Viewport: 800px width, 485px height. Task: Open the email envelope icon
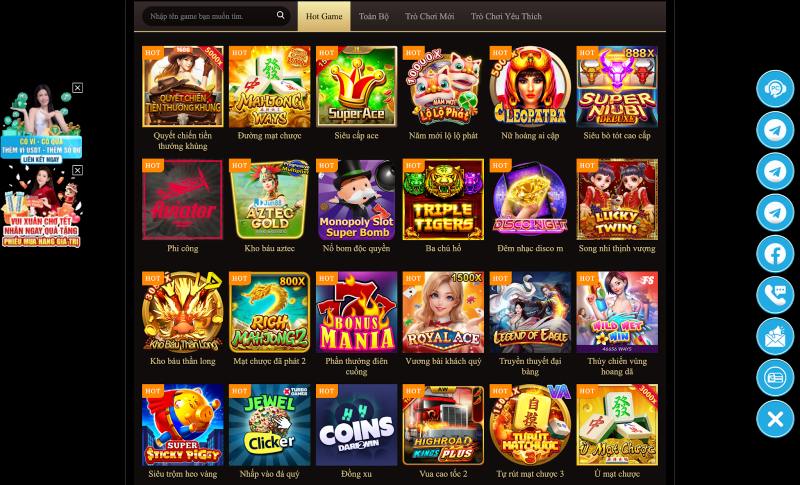[x=775, y=337]
